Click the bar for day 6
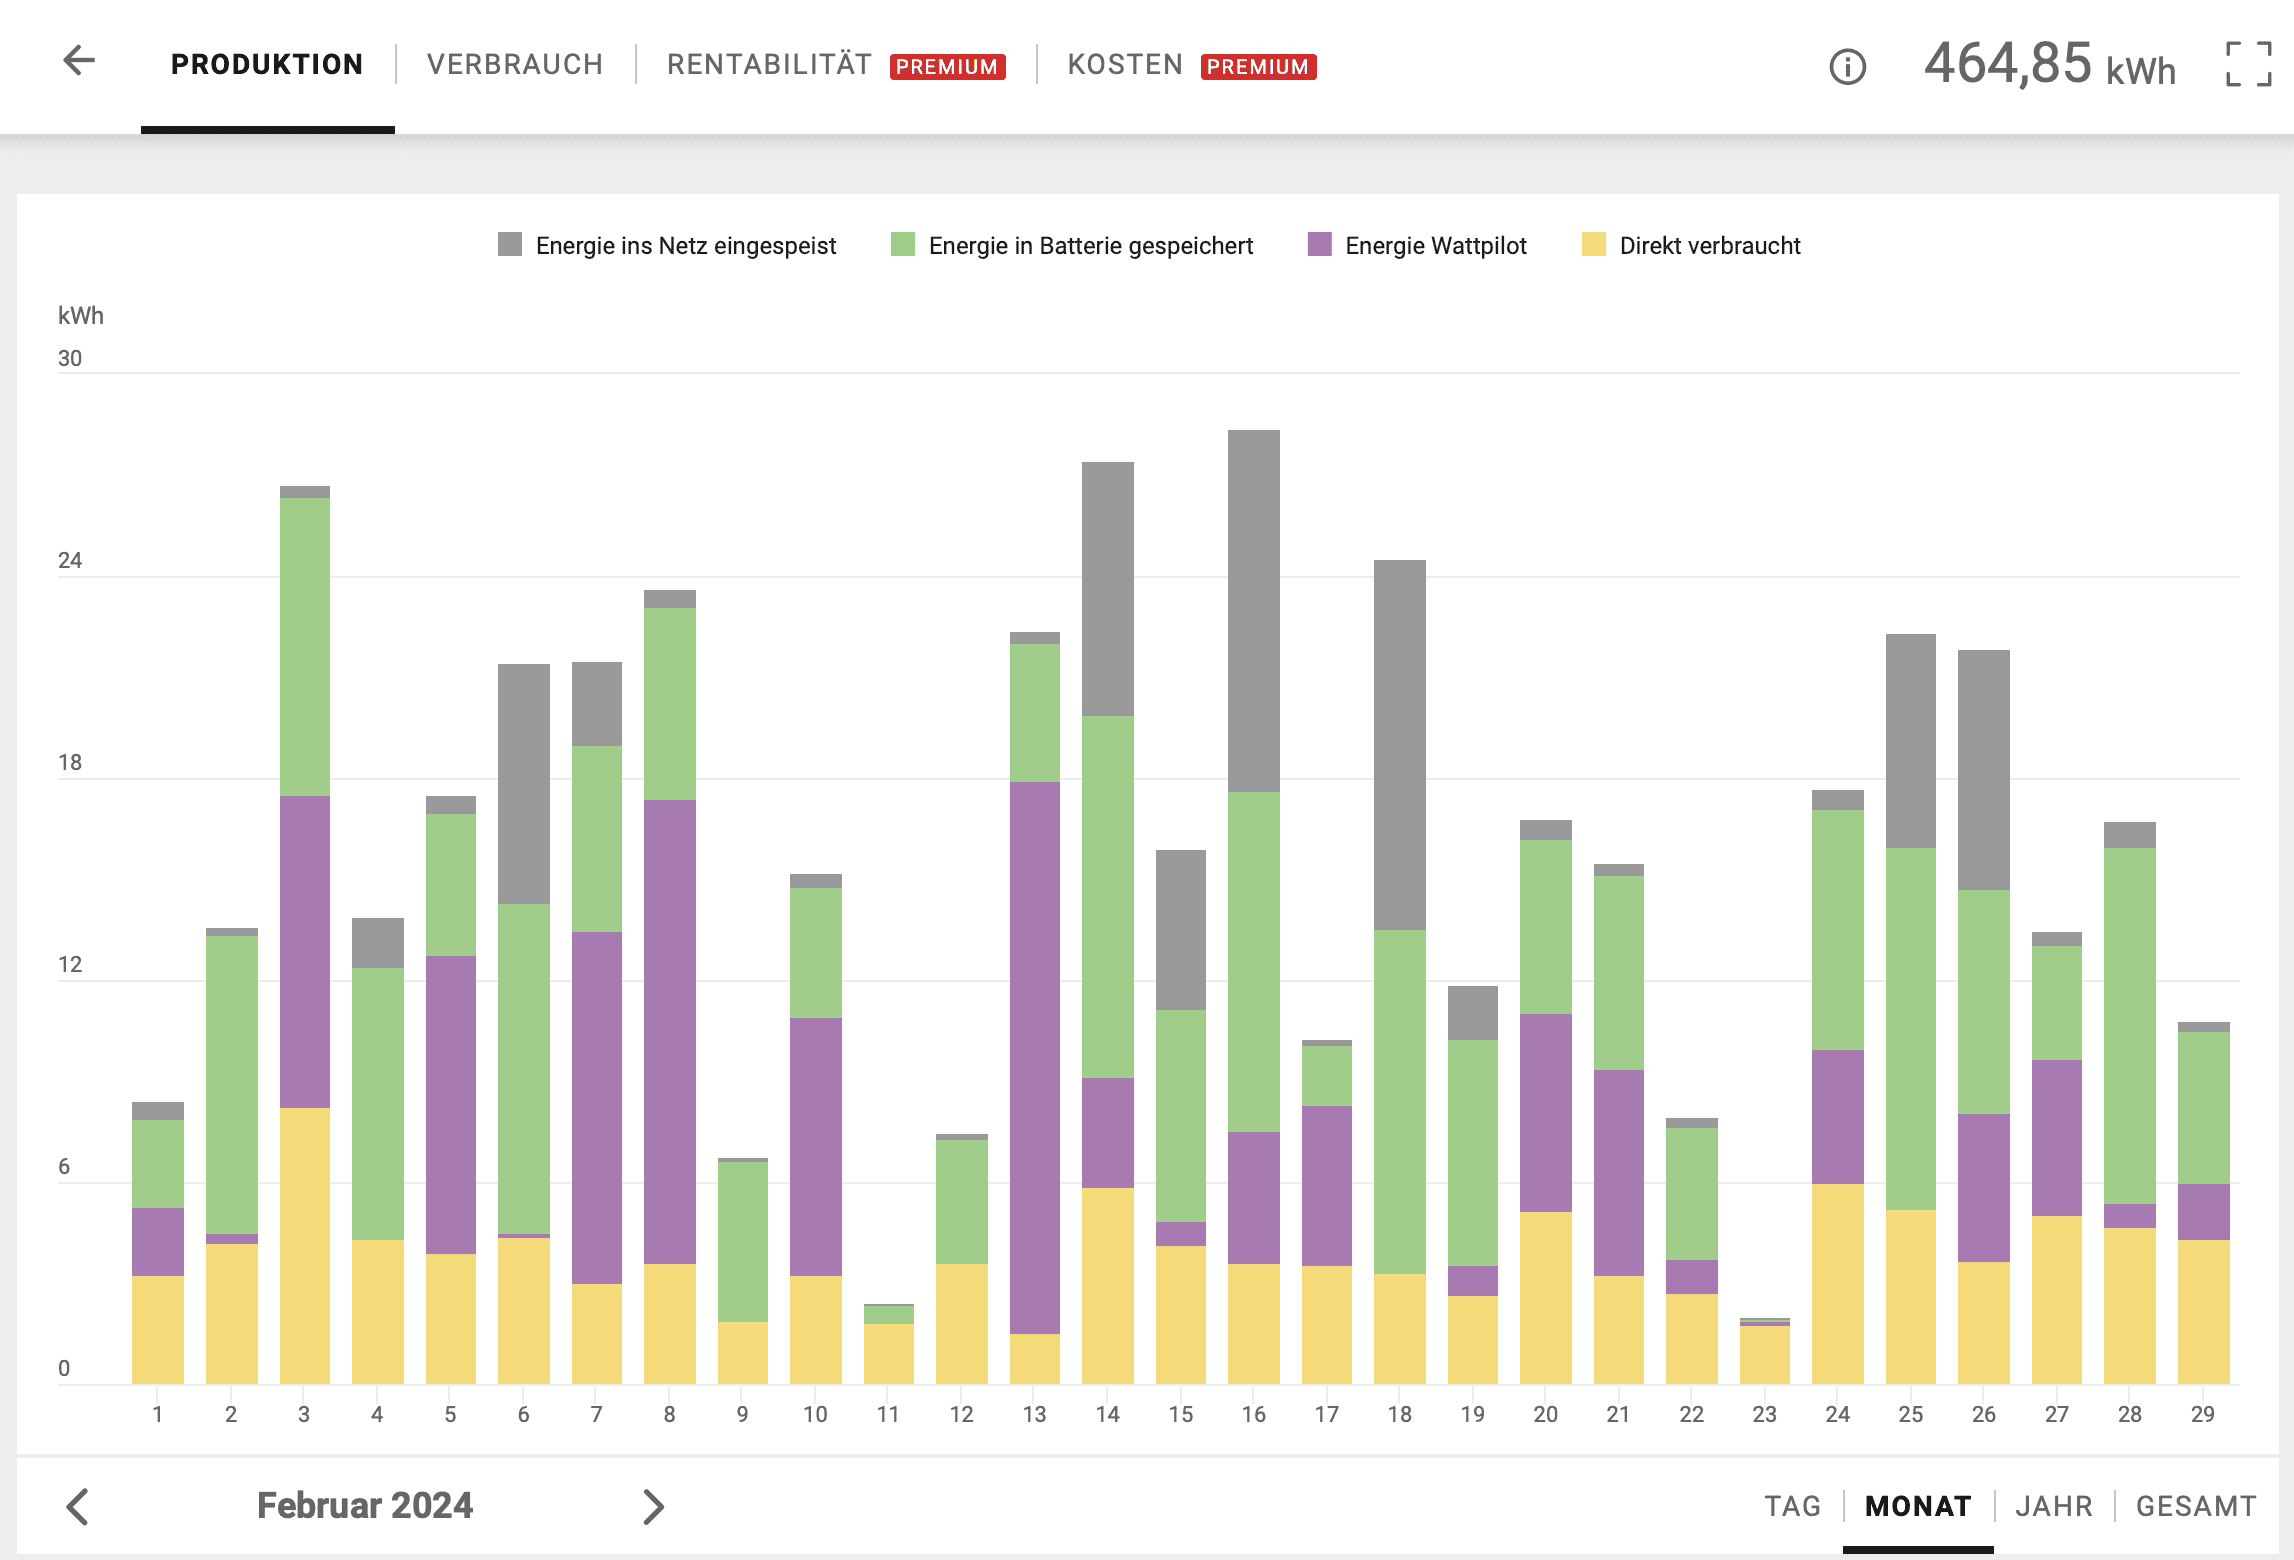The image size is (2294, 1560). tap(524, 1024)
